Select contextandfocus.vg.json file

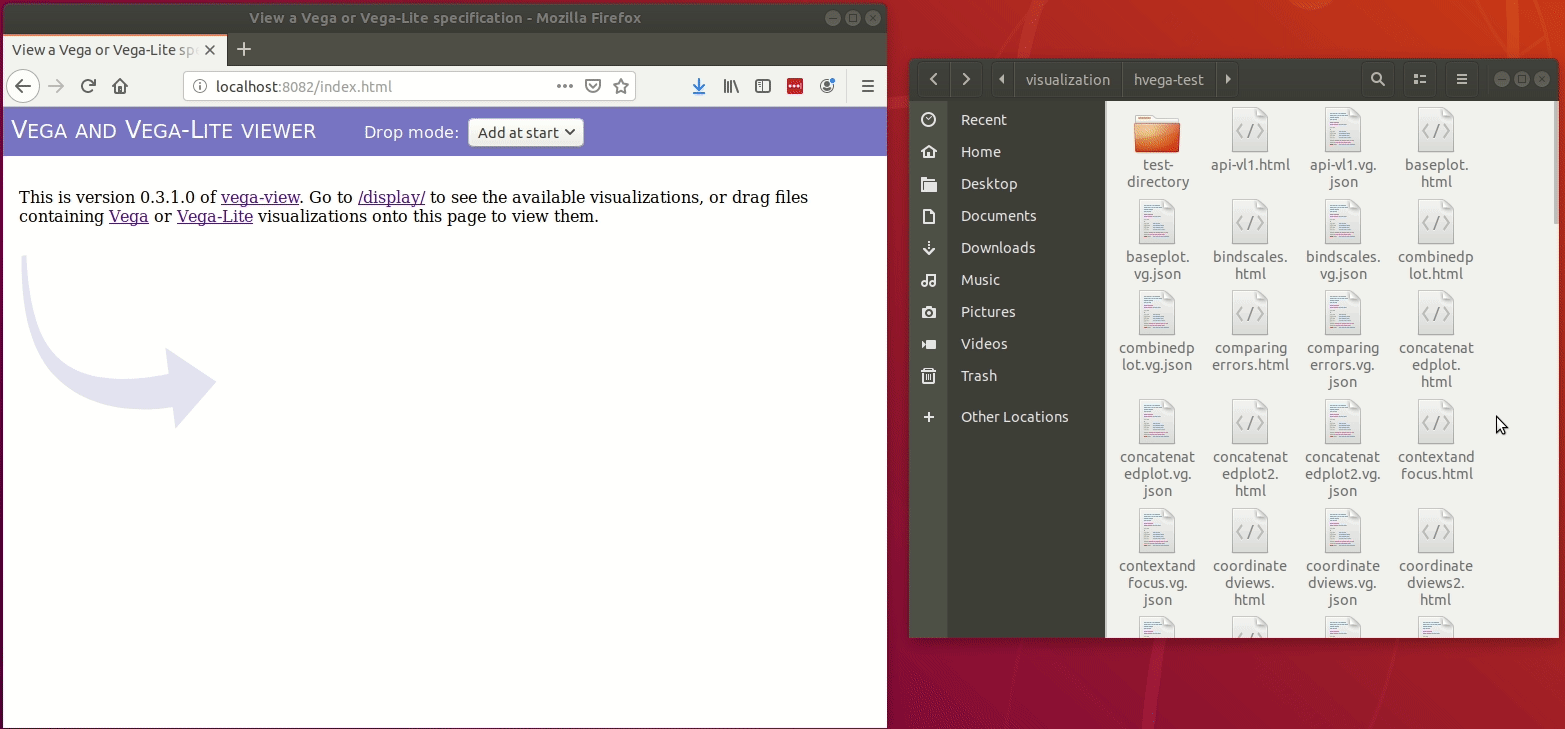[x=1157, y=558]
